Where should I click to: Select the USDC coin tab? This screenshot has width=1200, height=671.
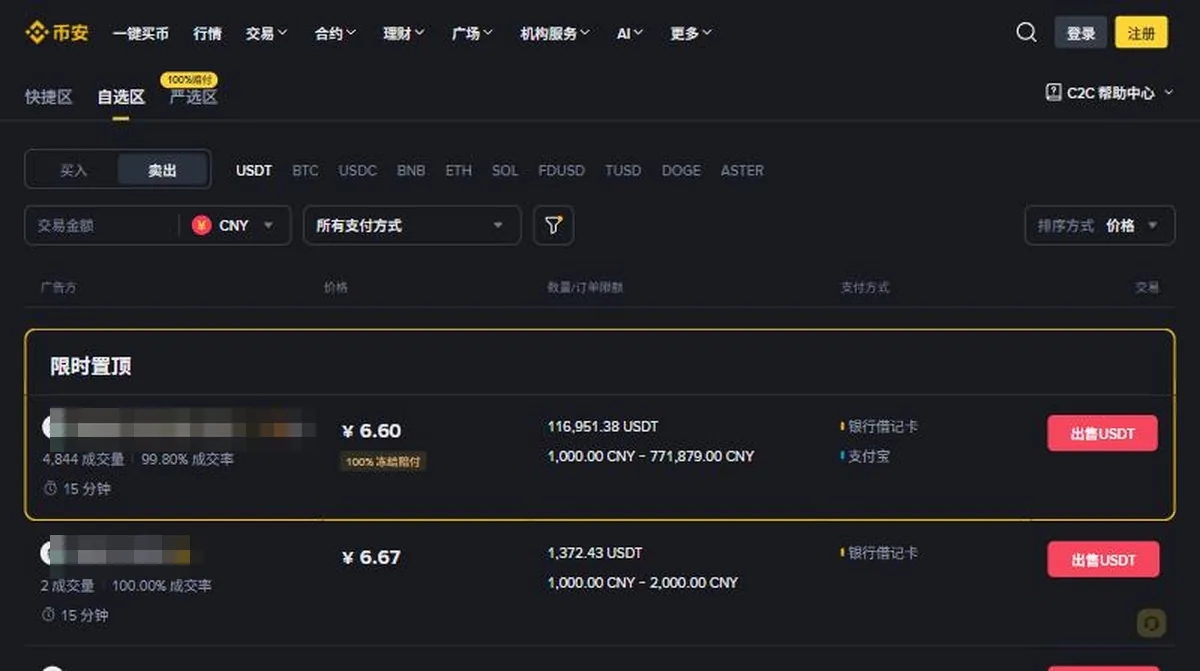[358, 170]
